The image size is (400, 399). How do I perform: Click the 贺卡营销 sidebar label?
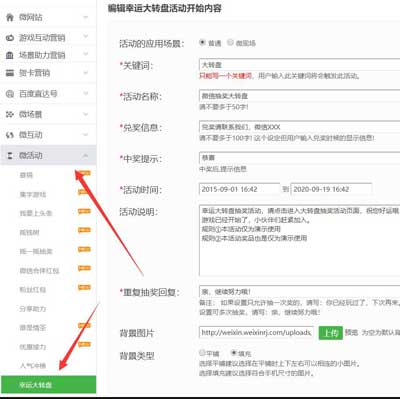(x=34, y=73)
